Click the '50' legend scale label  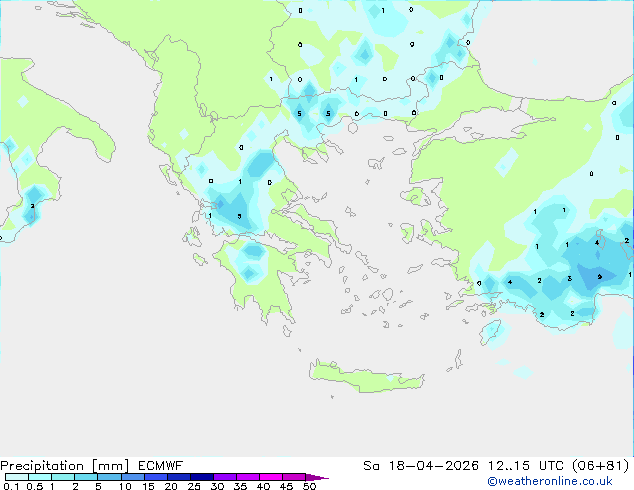pyautogui.click(x=309, y=486)
